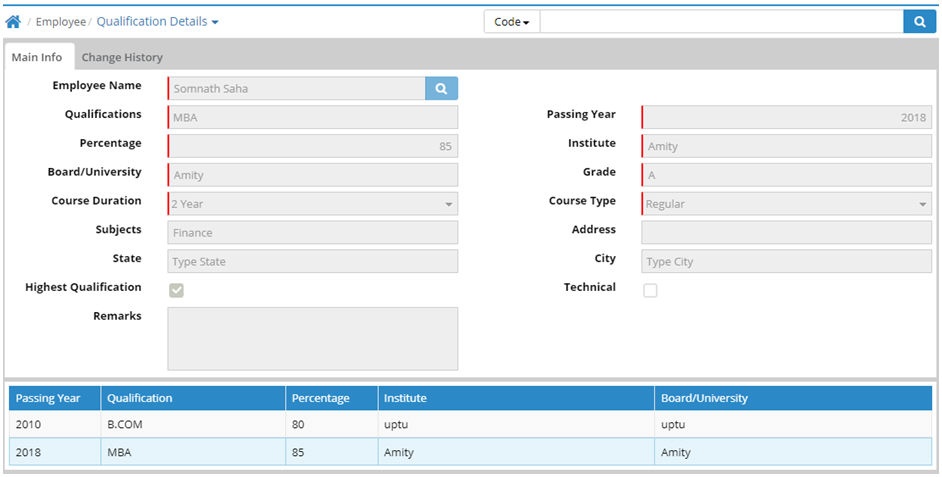The width and height of the screenshot is (942, 477).
Task: Switch to the Change History tab
Action: pyautogui.click(x=122, y=57)
